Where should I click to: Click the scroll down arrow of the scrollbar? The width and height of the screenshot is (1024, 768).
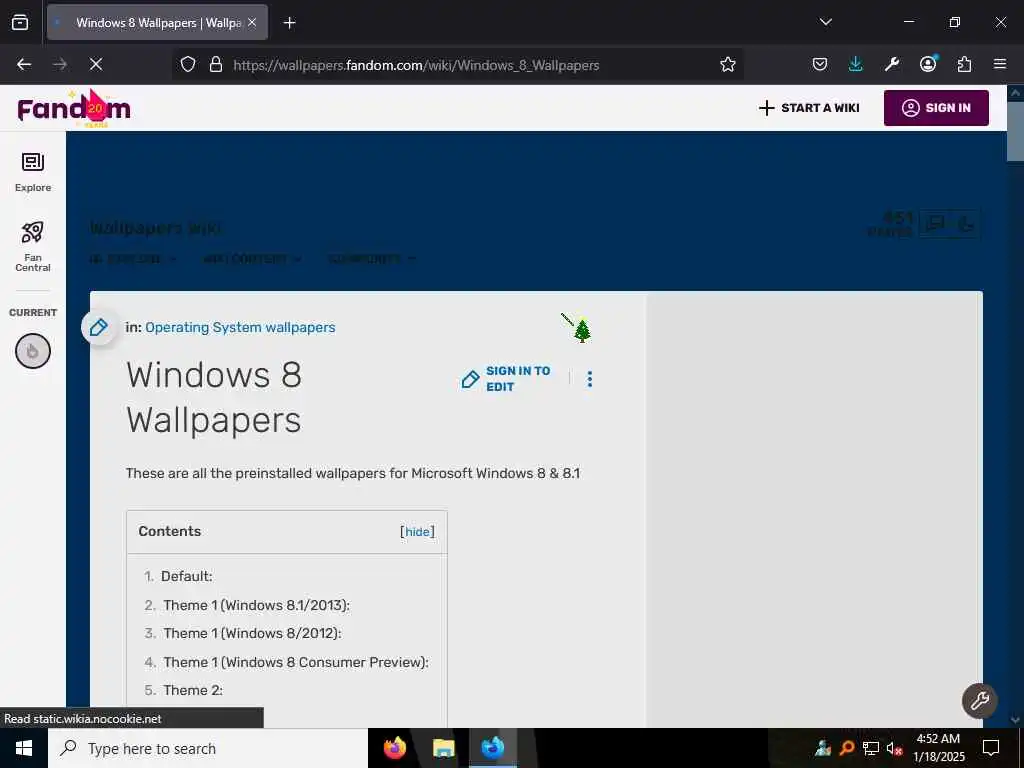[x=1015, y=720]
